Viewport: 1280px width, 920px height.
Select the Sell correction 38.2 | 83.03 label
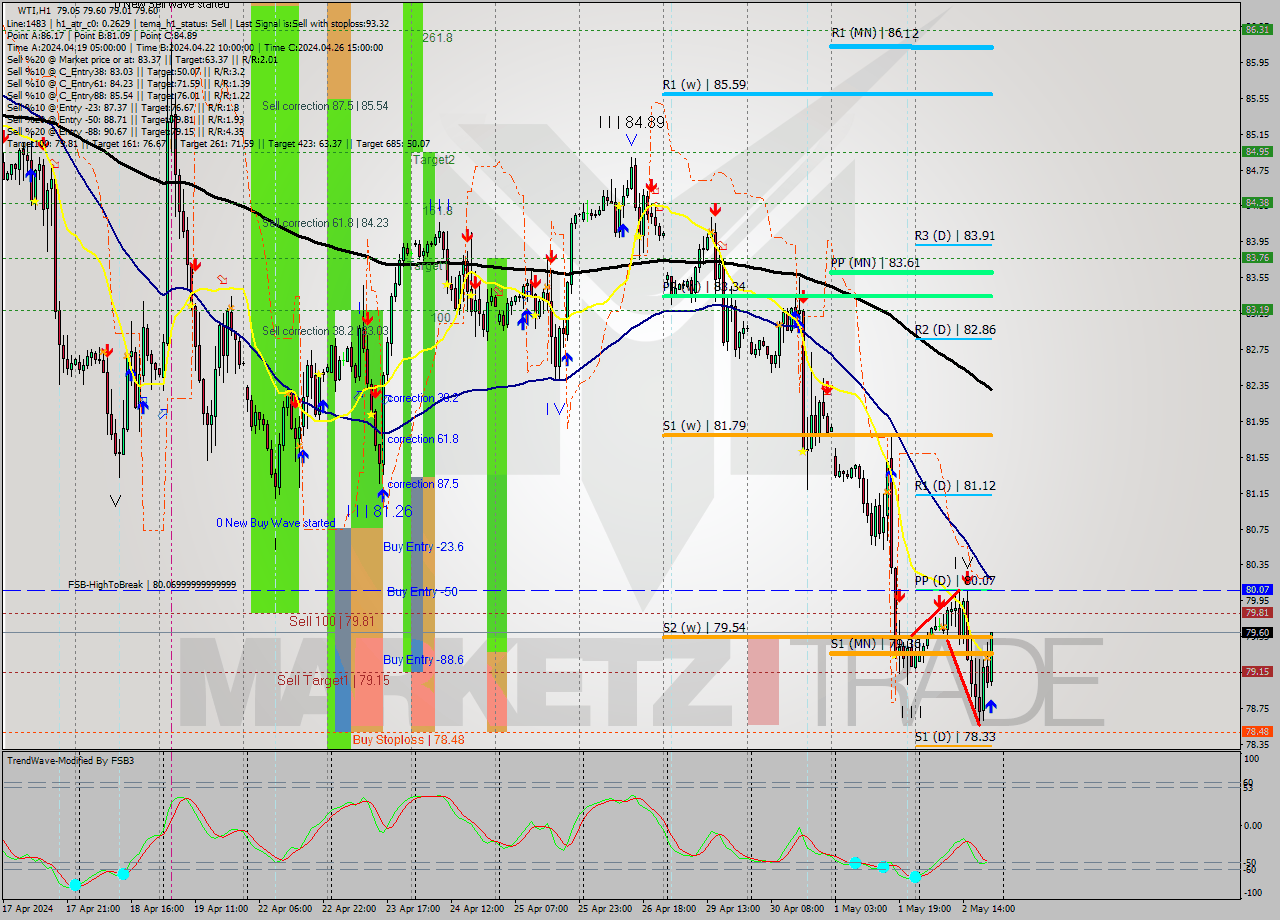(x=325, y=331)
